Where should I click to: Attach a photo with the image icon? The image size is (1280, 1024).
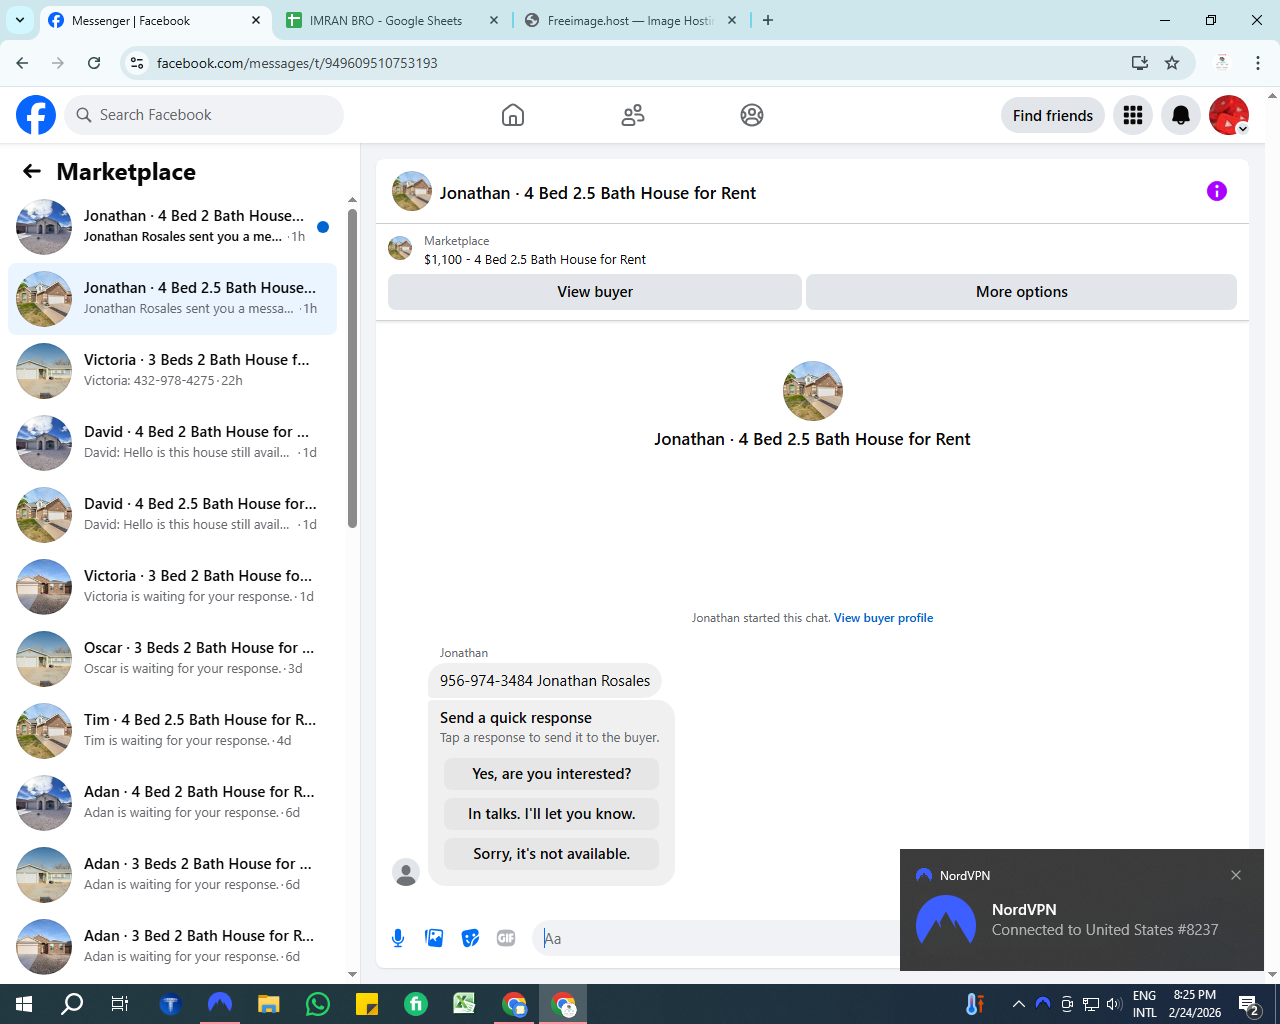click(x=434, y=938)
